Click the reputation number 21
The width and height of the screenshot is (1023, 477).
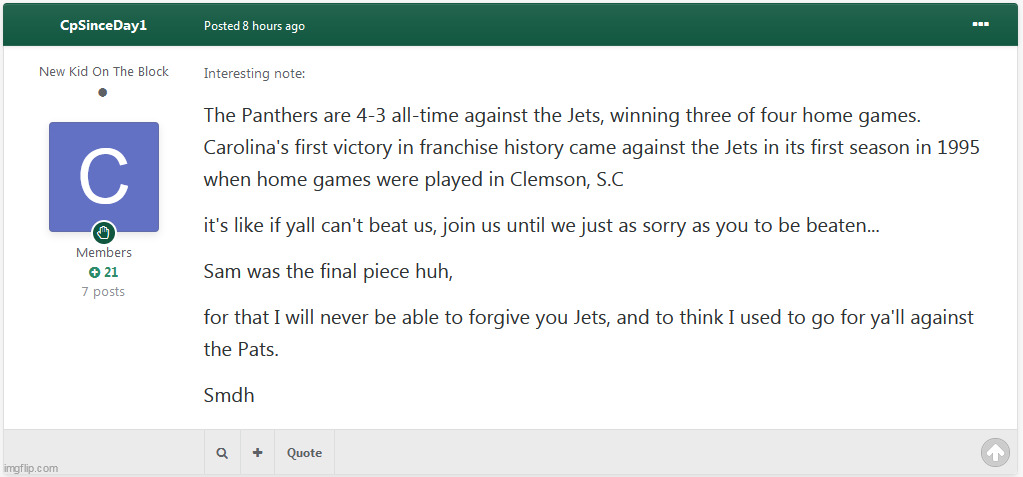tap(111, 272)
